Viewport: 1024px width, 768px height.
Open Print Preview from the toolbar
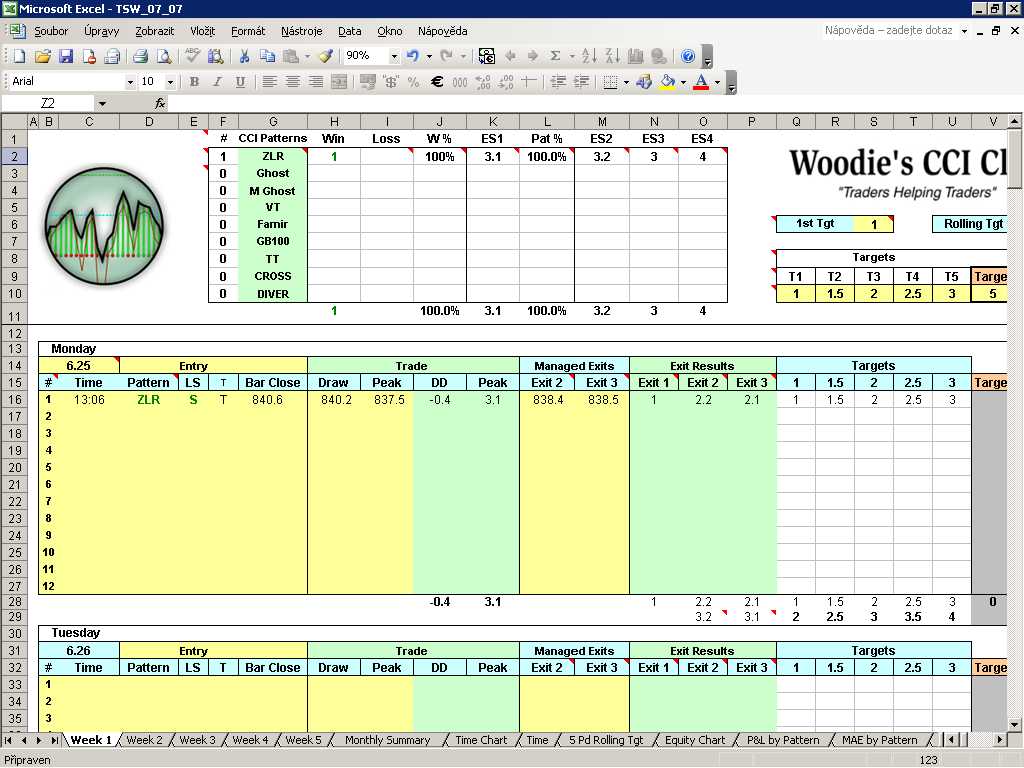click(164, 56)
